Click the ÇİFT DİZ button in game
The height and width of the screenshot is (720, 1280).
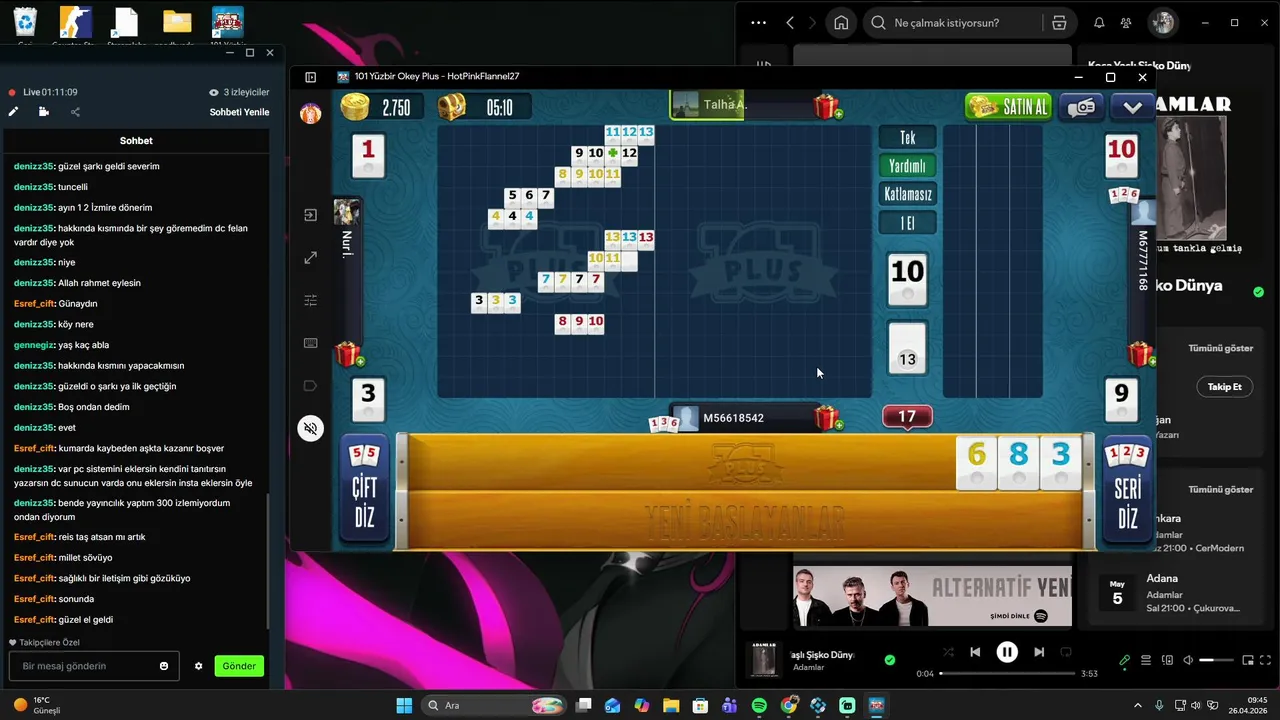(364, 488)
